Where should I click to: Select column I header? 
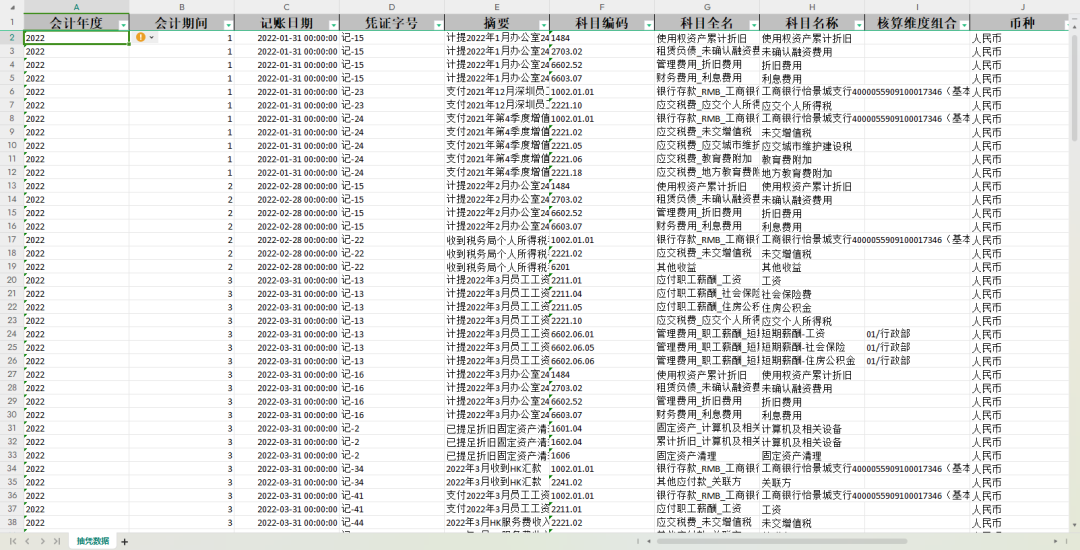coord(917,6)
